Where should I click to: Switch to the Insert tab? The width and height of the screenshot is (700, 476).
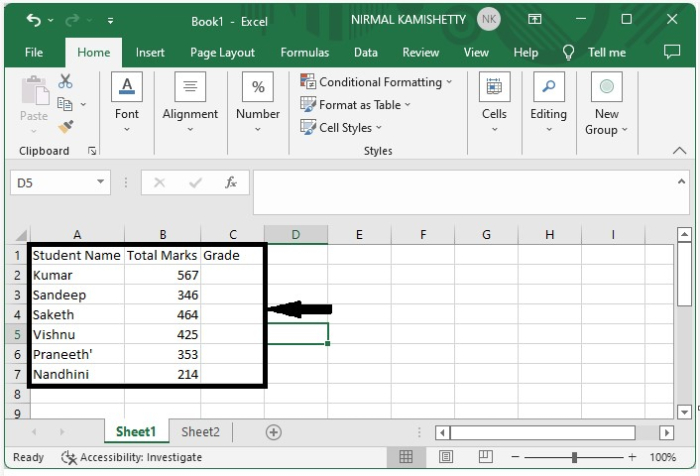coord(150,53)
